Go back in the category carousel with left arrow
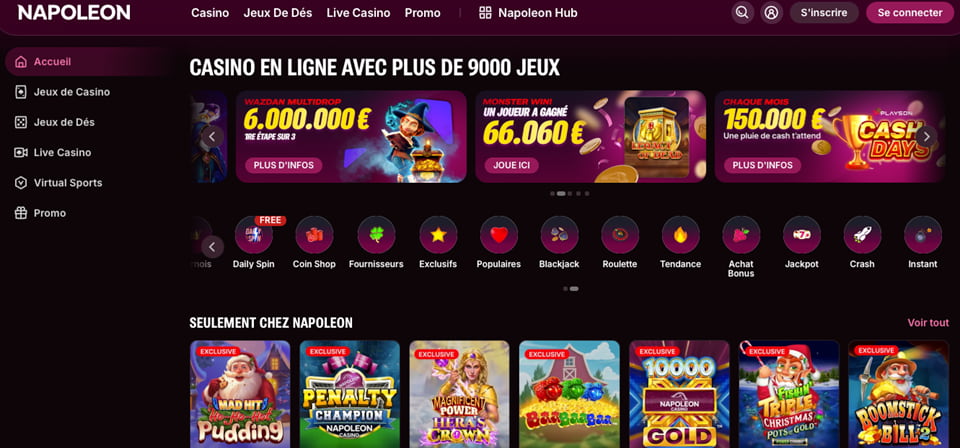The image size is (960, 448). coord(212,247)
